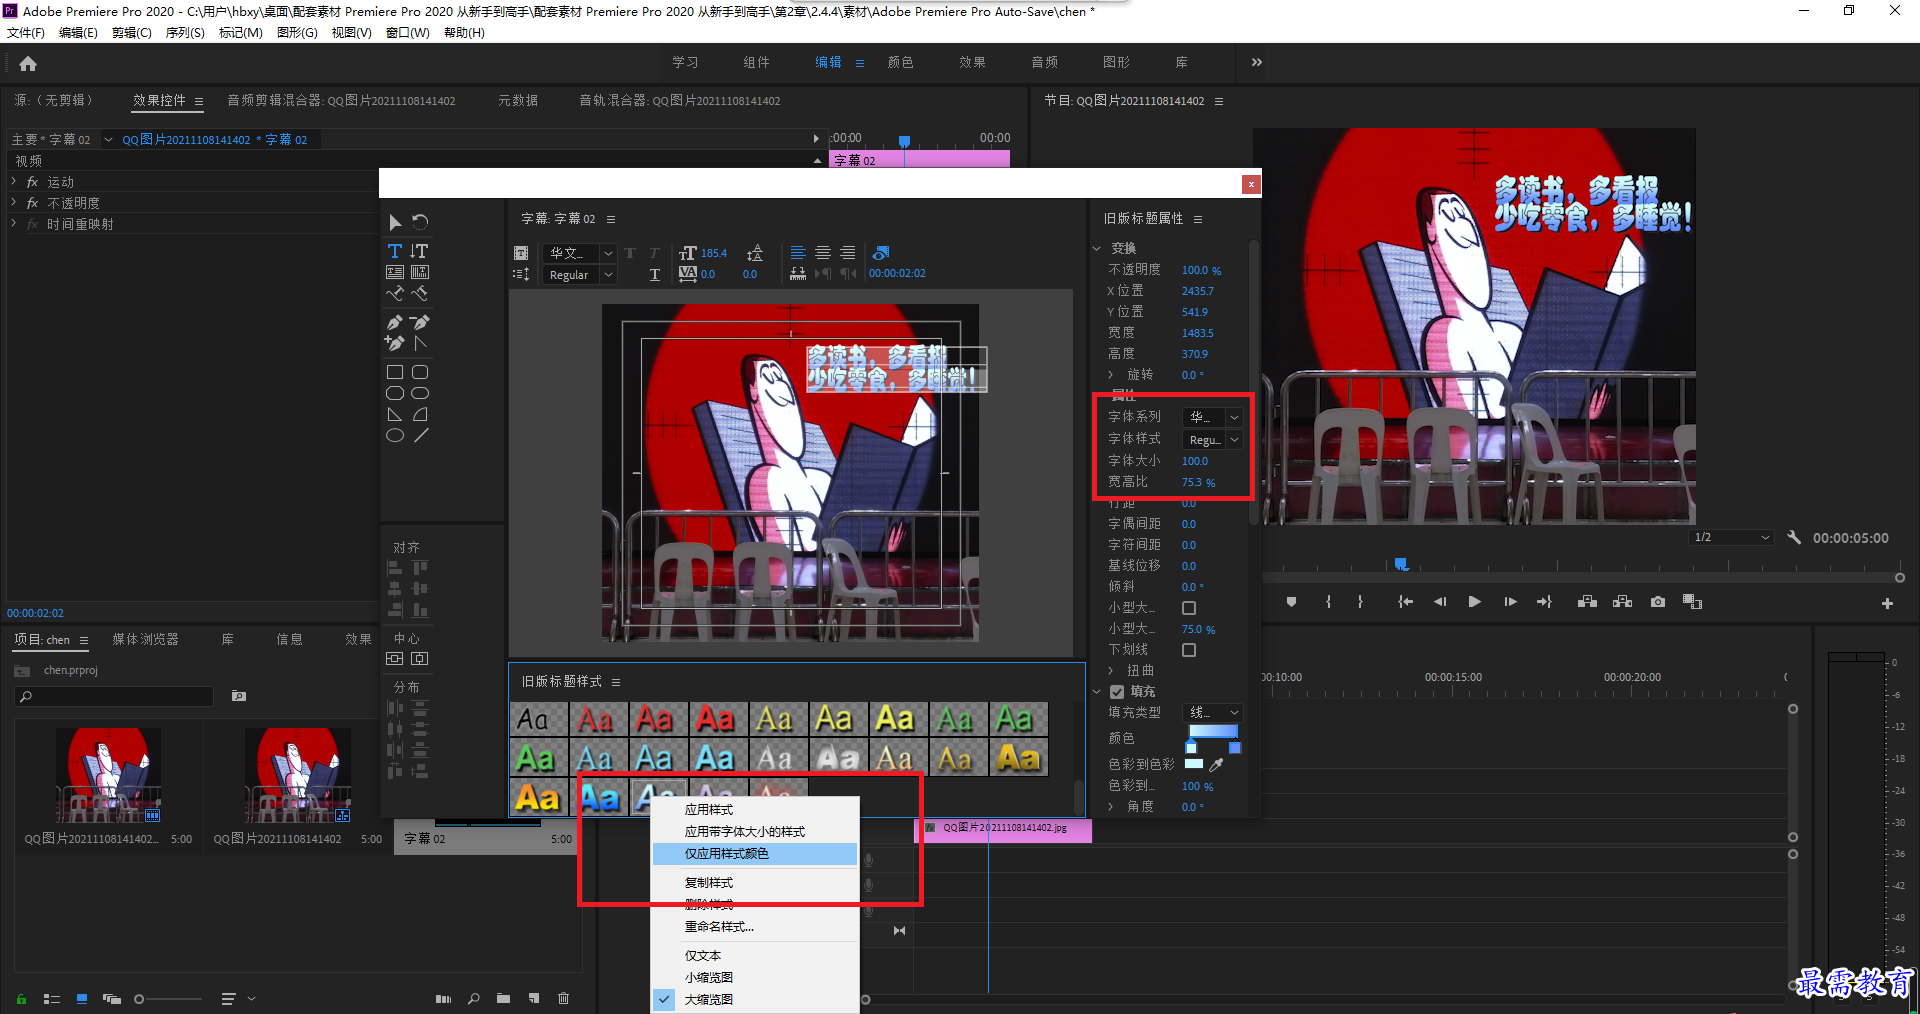Screen dimensions: 1920x1014
Task: Select the horizontal Type tool
Action: 395,251
